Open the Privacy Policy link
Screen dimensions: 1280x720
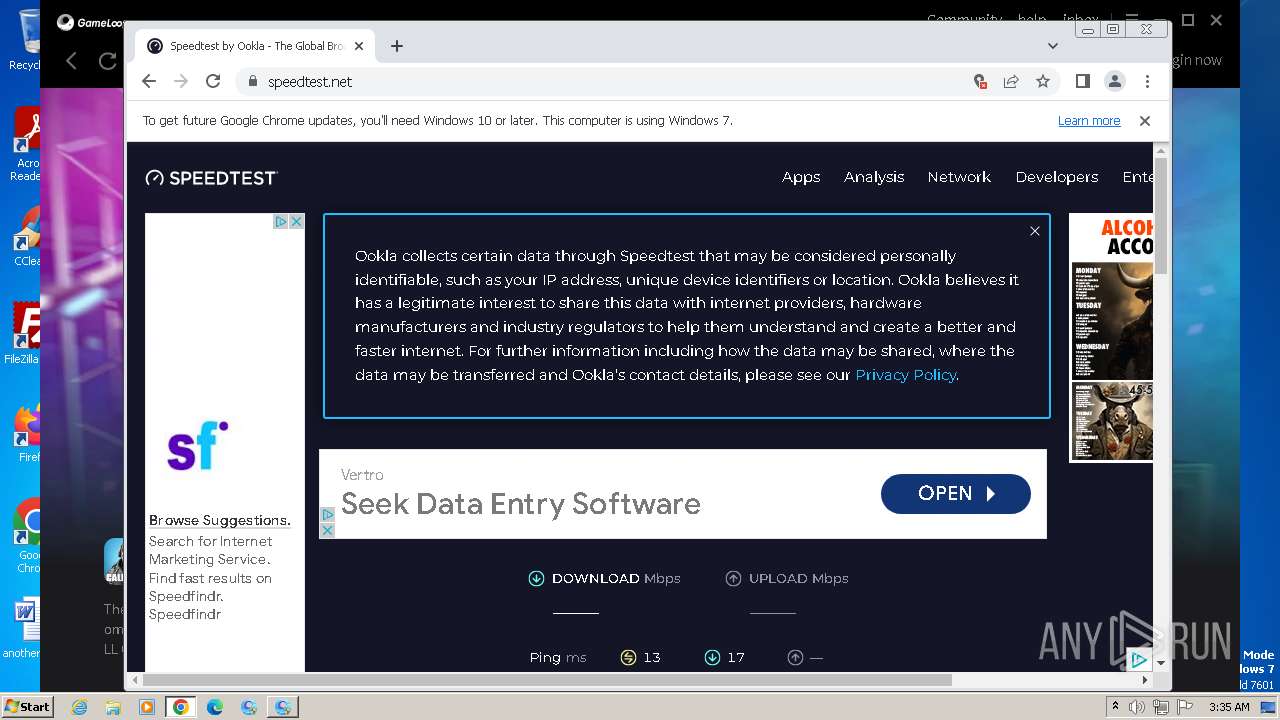click(906, 375)
